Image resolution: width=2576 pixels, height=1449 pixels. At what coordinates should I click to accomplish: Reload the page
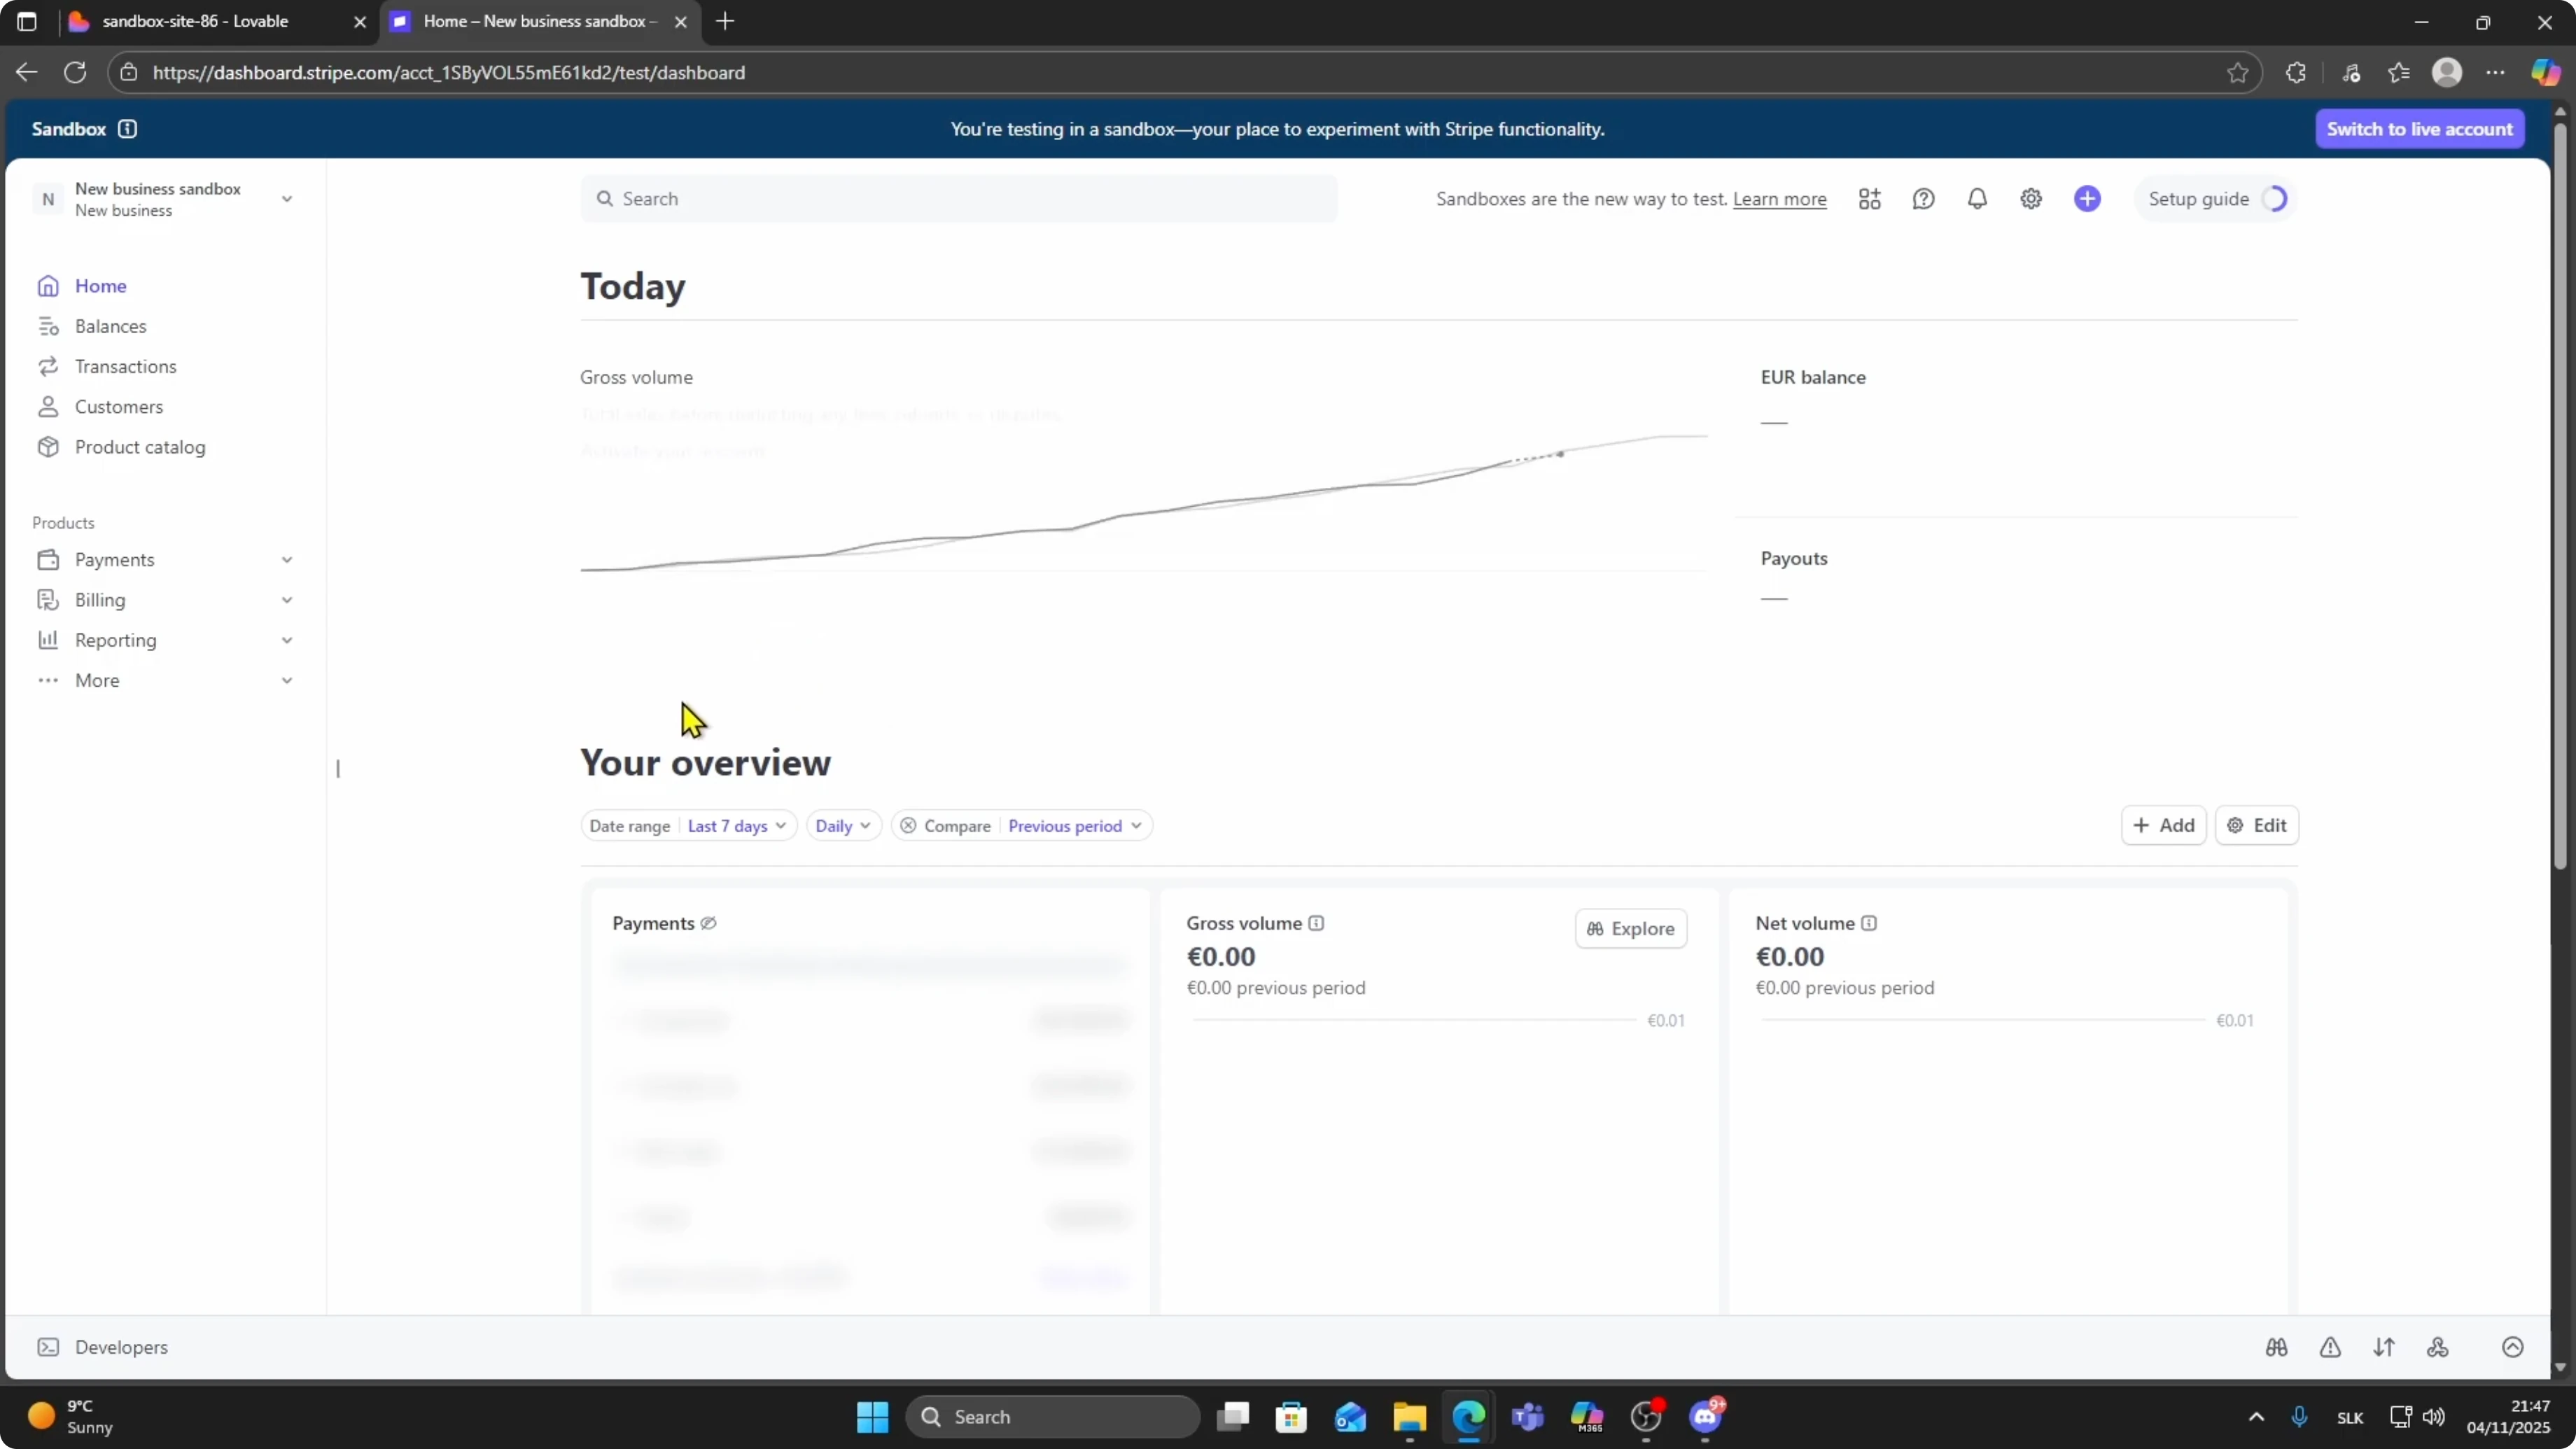[75, 73]
